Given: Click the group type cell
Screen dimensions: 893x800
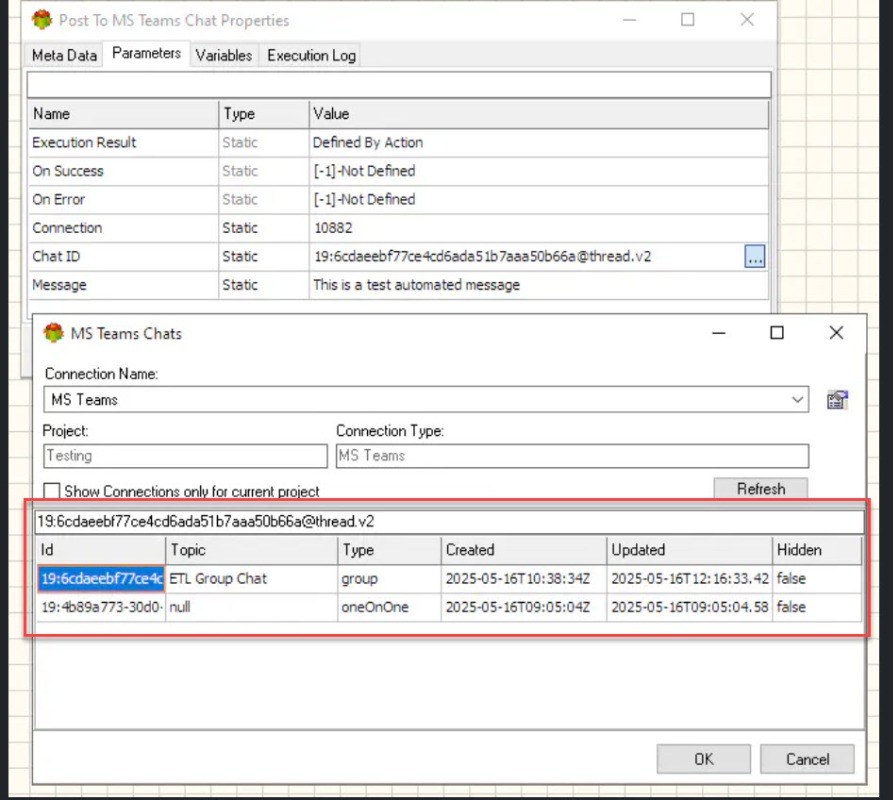Looking at the screenshot, I should pyautogui.click(x=389, y=579).
